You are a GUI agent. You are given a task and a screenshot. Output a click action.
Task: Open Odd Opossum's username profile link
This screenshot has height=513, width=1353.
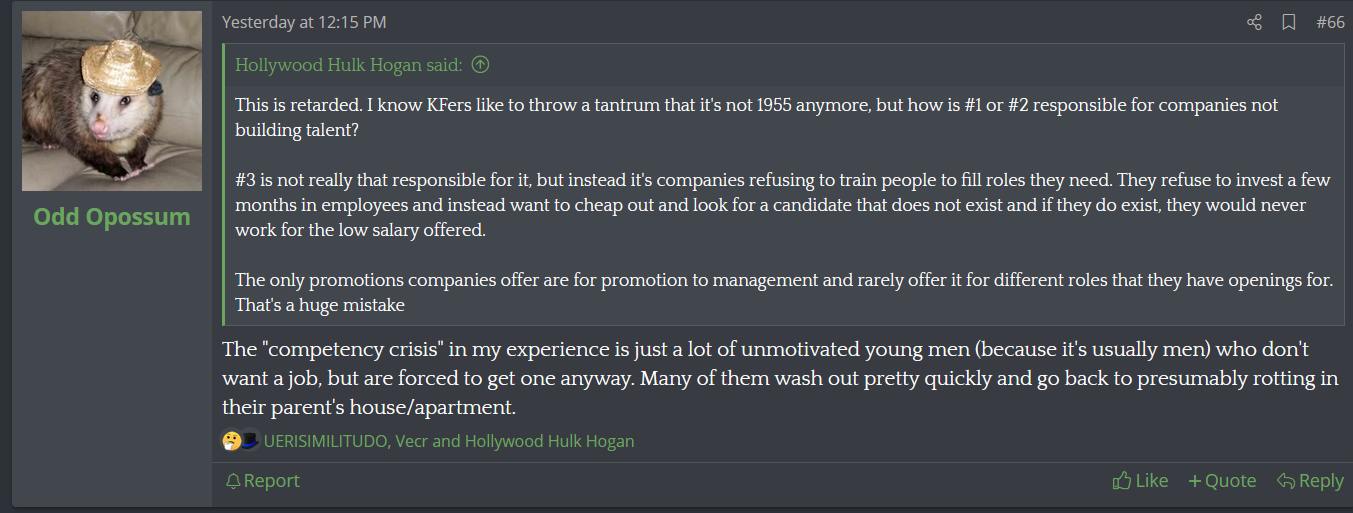tap(112, 216)
